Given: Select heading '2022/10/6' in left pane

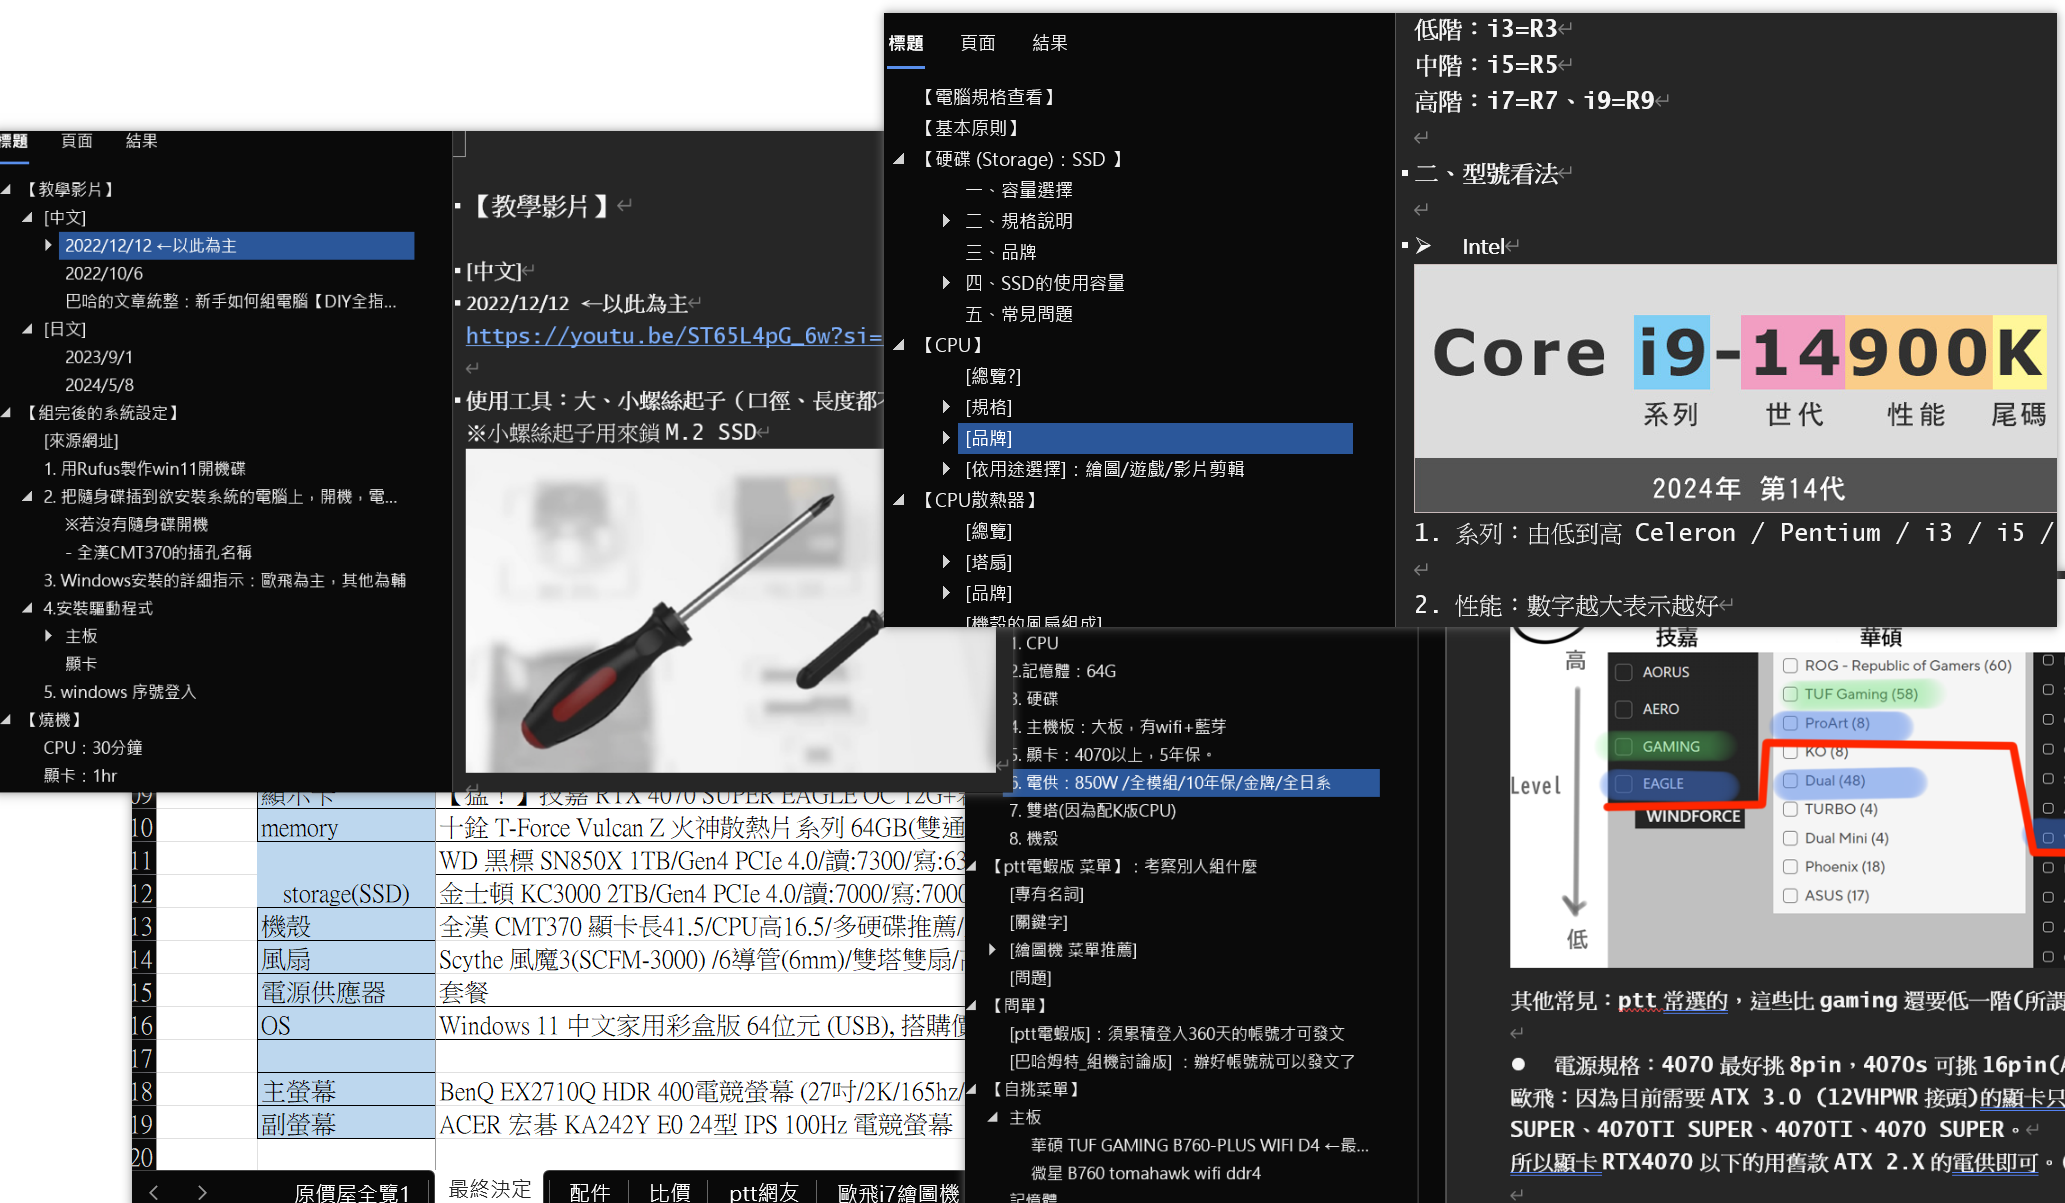Looking at the screenshot, I should point(104,273).
